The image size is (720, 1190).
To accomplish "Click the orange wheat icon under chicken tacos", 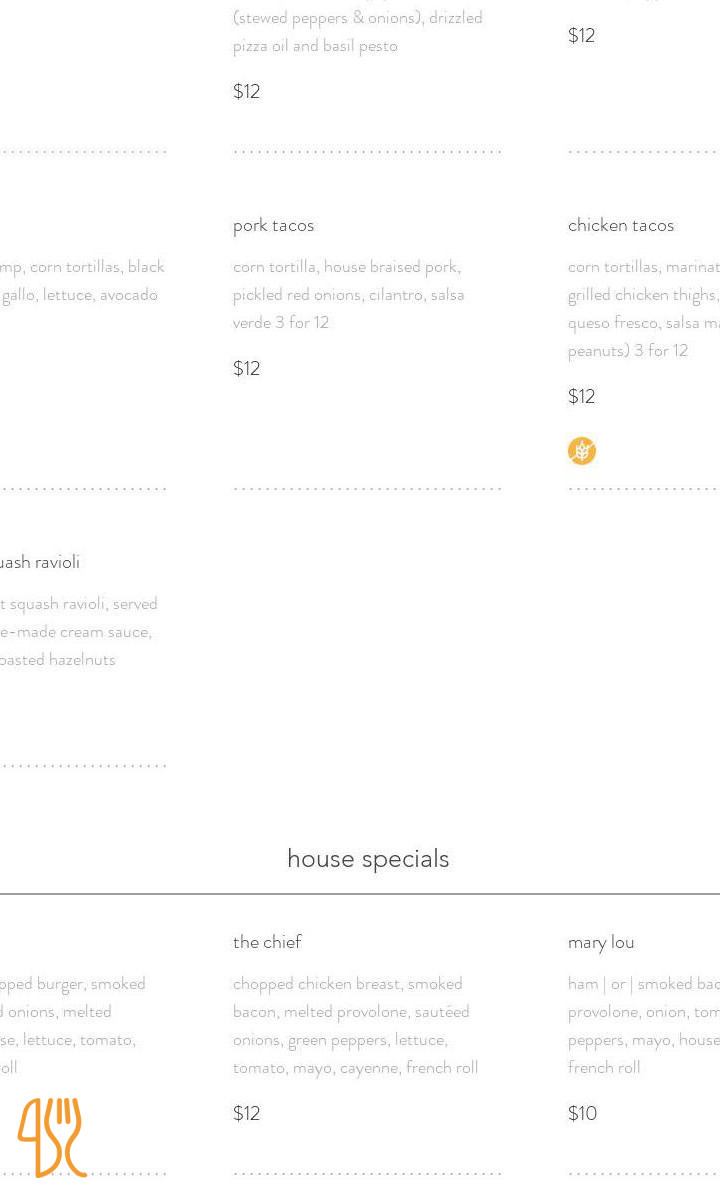I will pyautogui.click(x=582, y=451).
